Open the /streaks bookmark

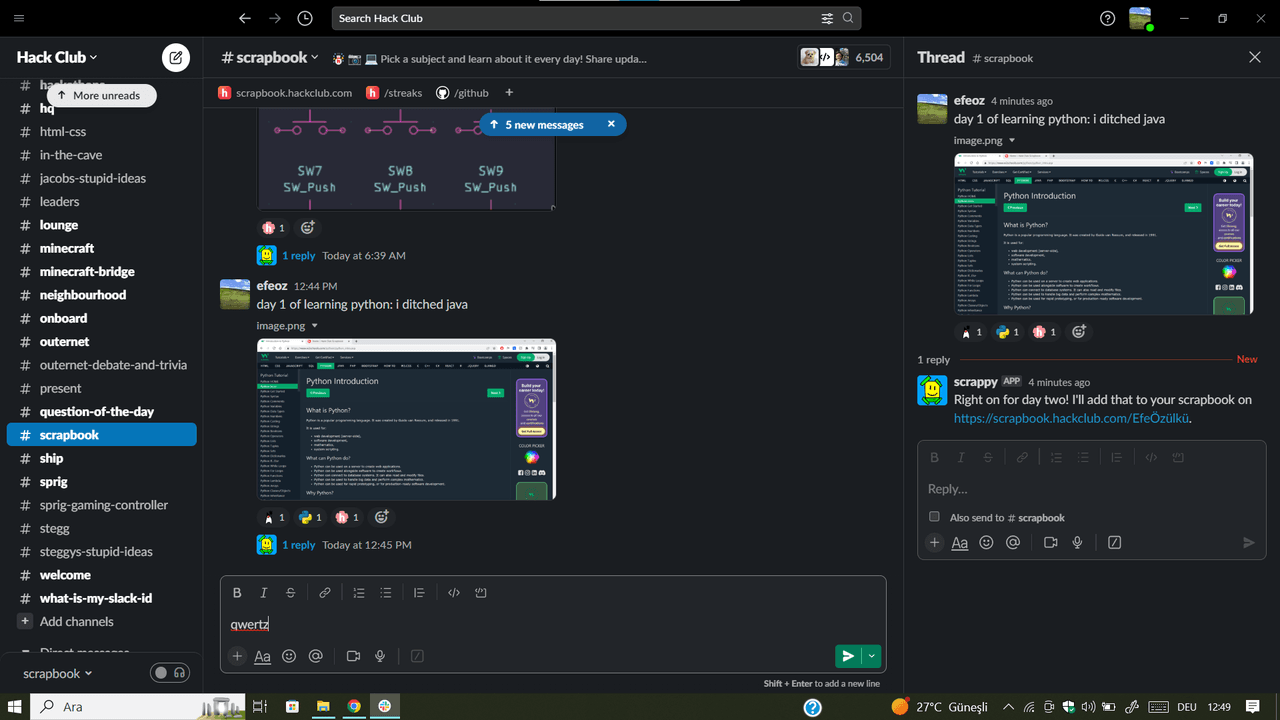click(394, 93)
